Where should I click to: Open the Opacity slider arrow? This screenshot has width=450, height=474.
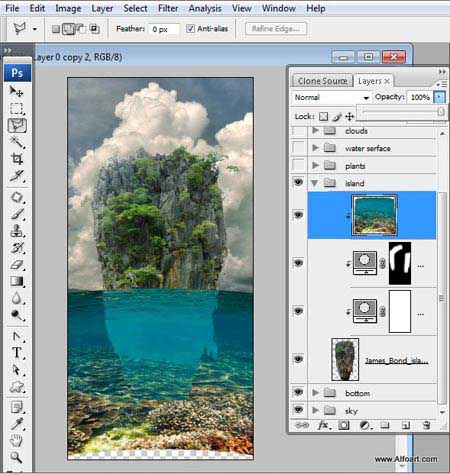click(x=439, y=97)
